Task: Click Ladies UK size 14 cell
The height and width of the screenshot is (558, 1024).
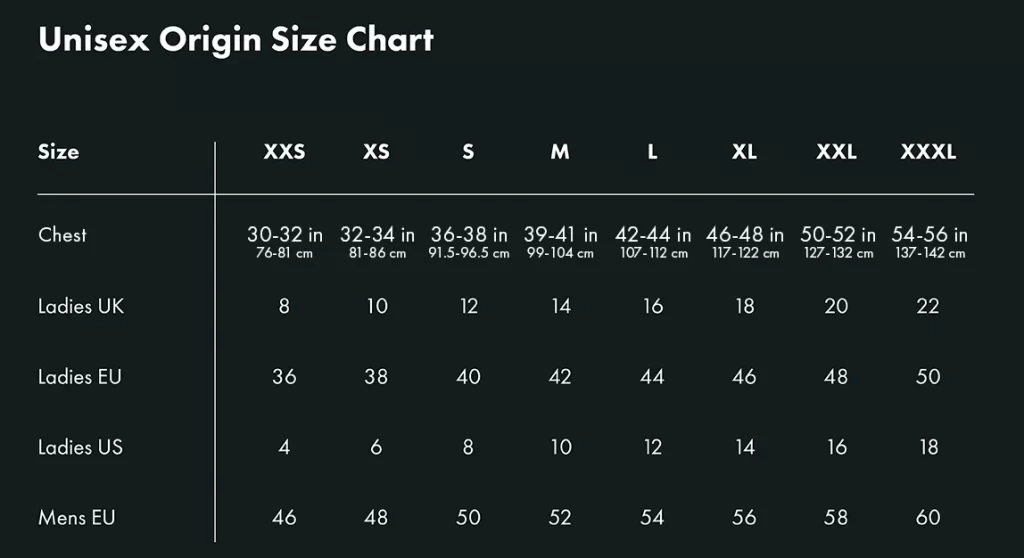Action: click(561, 306)
